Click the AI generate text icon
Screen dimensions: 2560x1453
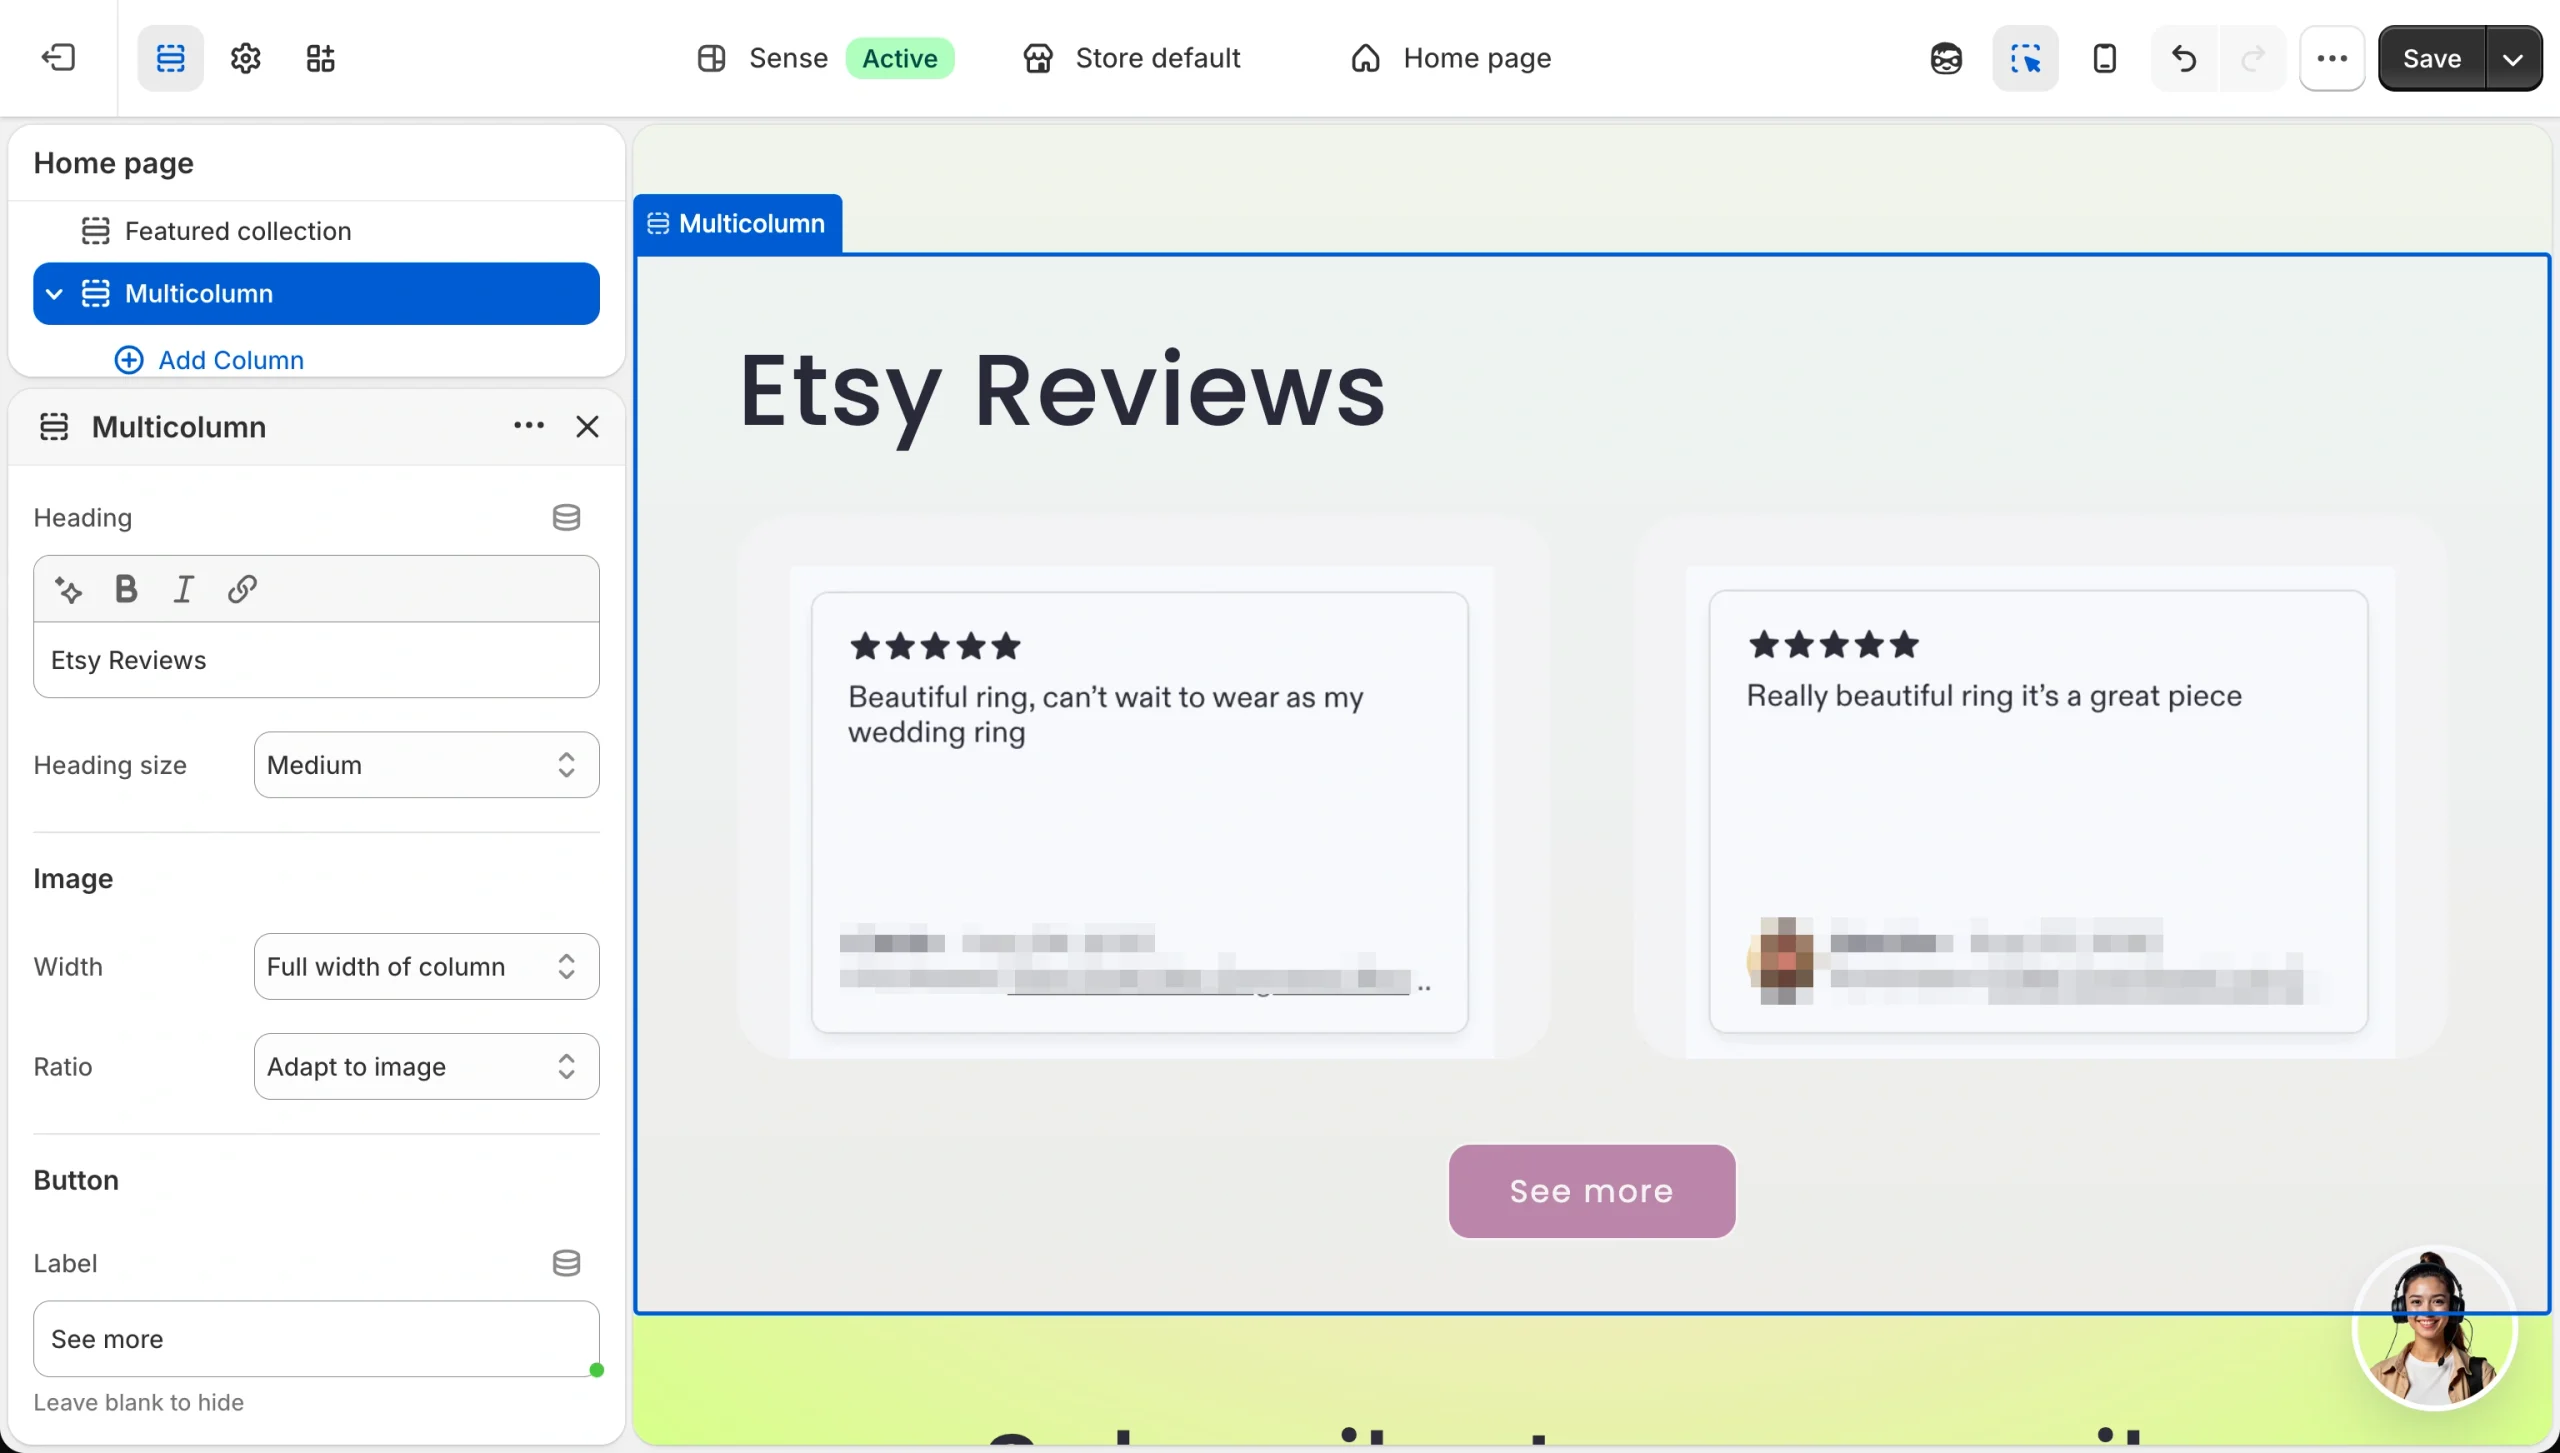(69, 590)
